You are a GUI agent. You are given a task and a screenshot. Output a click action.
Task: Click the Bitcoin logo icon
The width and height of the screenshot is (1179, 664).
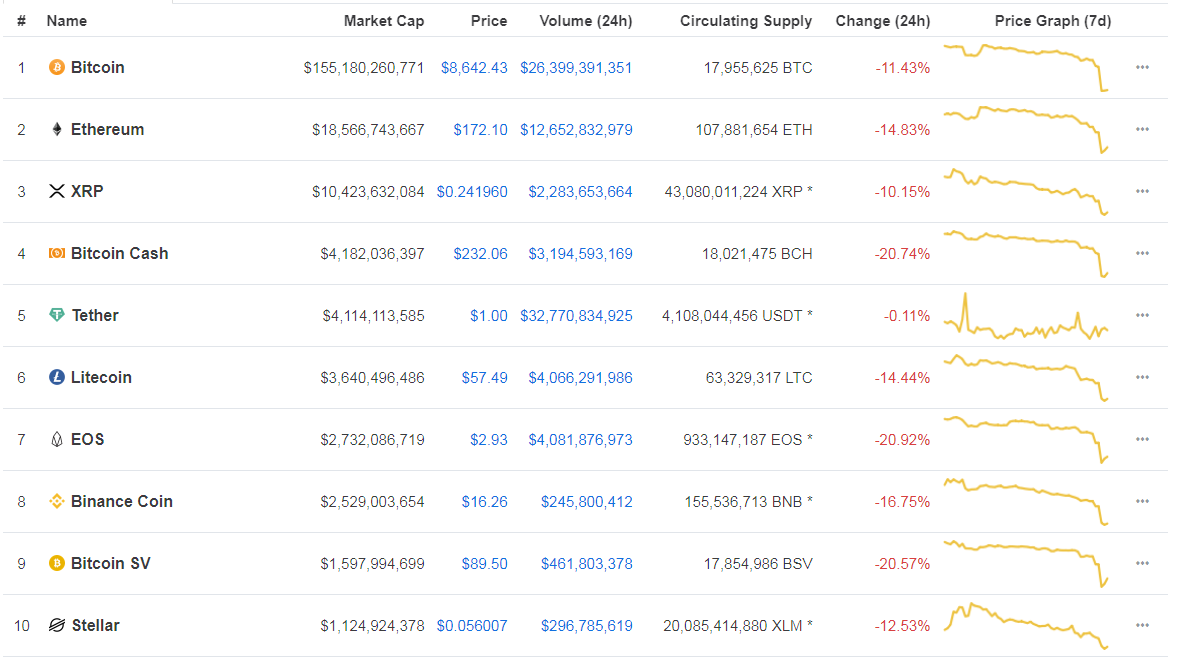56,68
